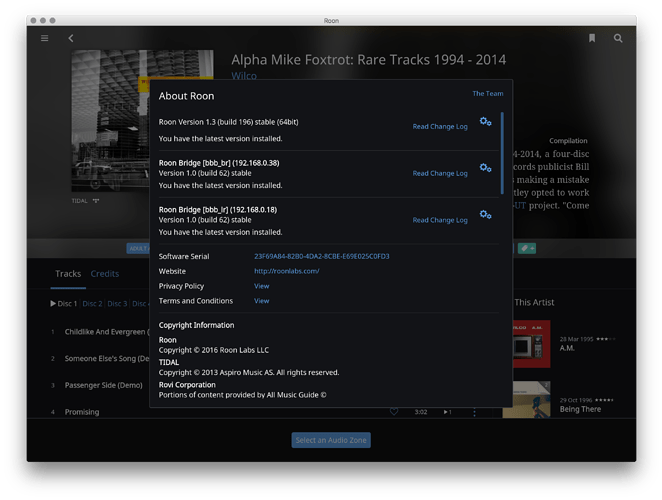Open the hamburger navigation menu
662x500 pixels.
pyautogui.click(x=44, y=38)
